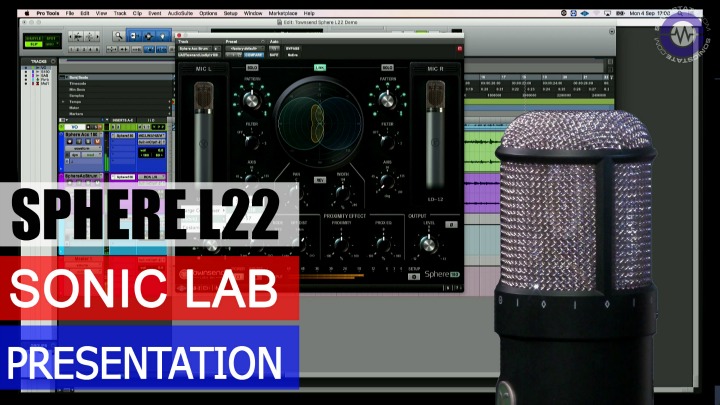Click the red target icon in the plugin header
The width and height of the screenshot is (720, 405).
(x=459, y=48)
